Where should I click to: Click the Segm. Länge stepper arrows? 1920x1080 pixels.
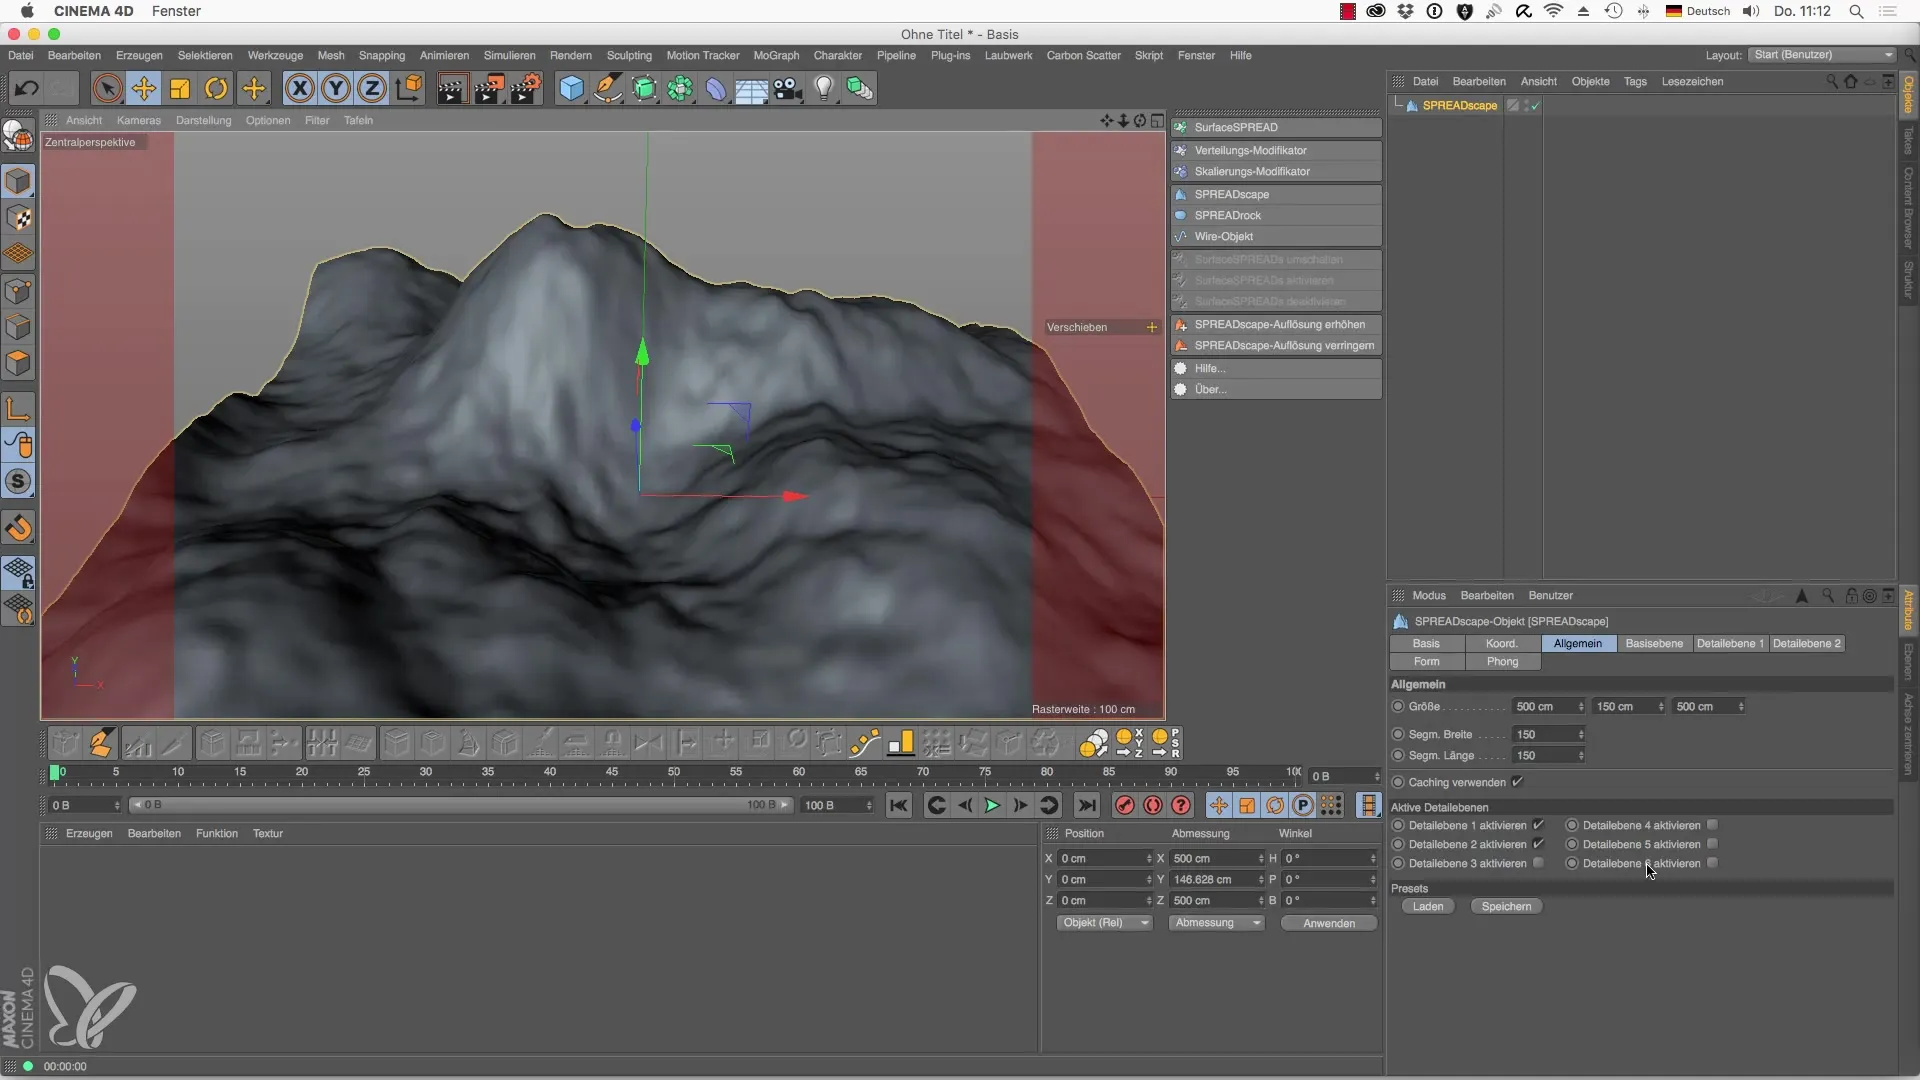pos(1581,756)
